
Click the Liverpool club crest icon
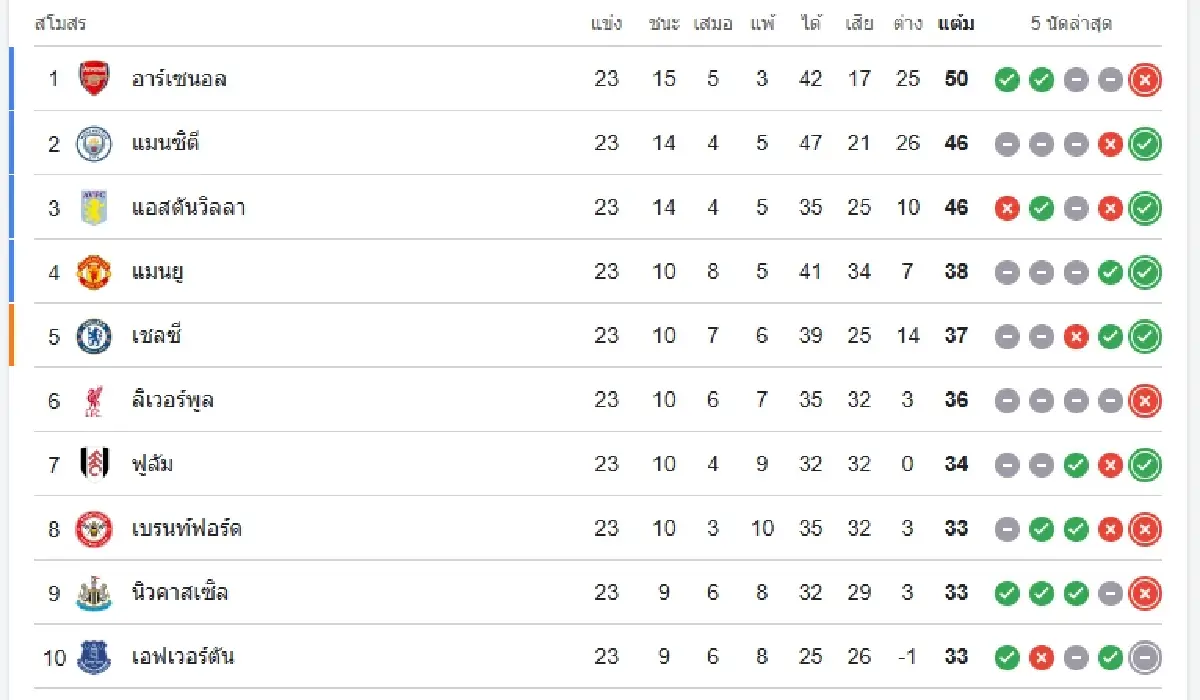point(94,400)
